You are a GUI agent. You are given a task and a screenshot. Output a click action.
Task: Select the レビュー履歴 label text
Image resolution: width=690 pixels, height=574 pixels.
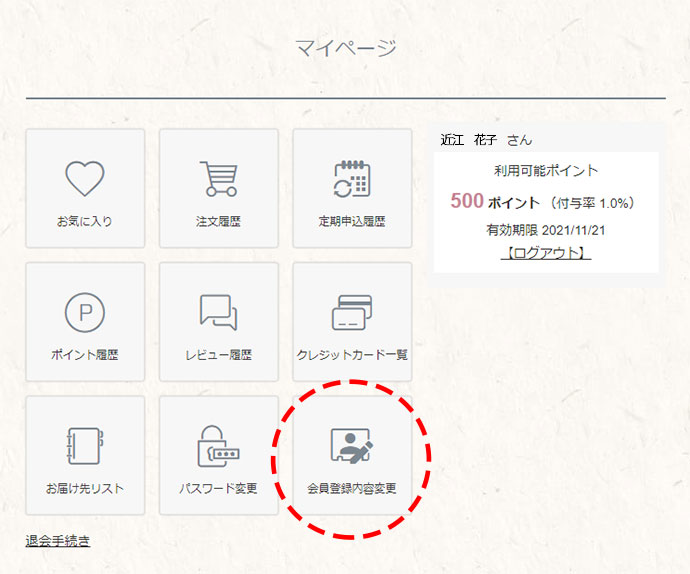pos(218,355)
